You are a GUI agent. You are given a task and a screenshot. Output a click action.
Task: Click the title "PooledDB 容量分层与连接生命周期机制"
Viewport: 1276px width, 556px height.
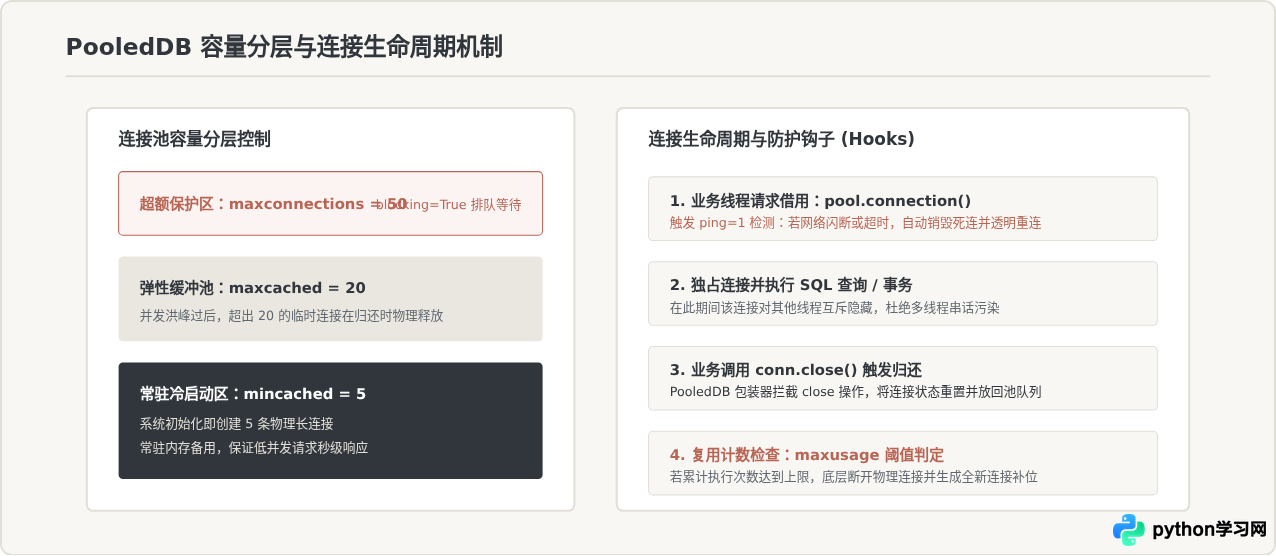click(x=284, y=47)
